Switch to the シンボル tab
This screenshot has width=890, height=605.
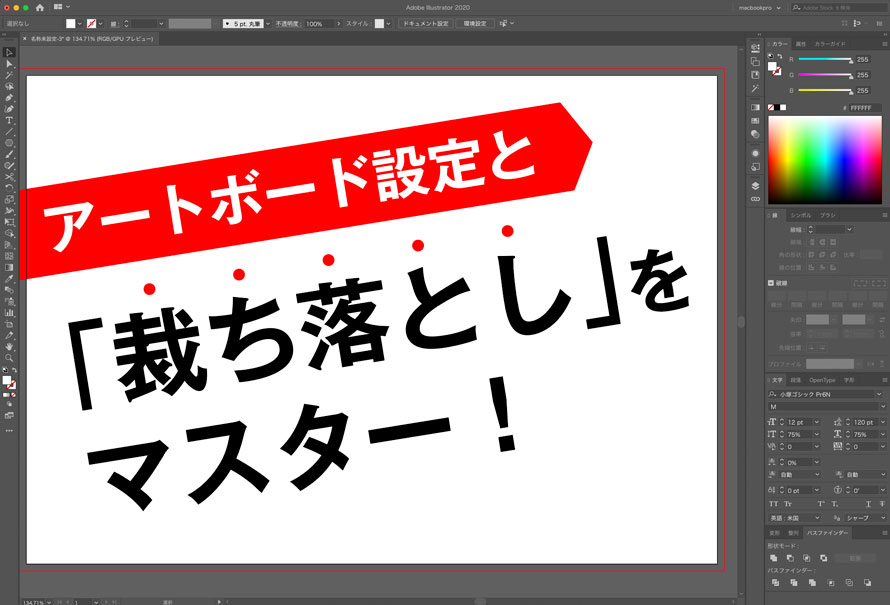click(x=801, y=215)
